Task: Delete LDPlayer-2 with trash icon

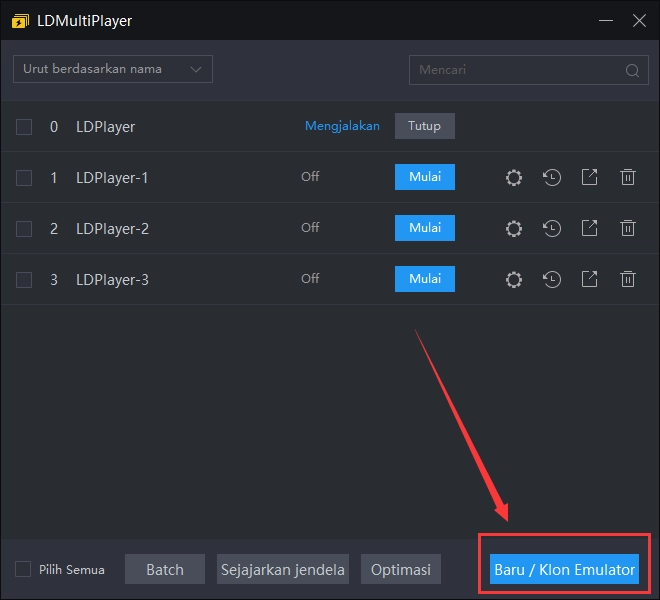Action: (x=628, y=228)
